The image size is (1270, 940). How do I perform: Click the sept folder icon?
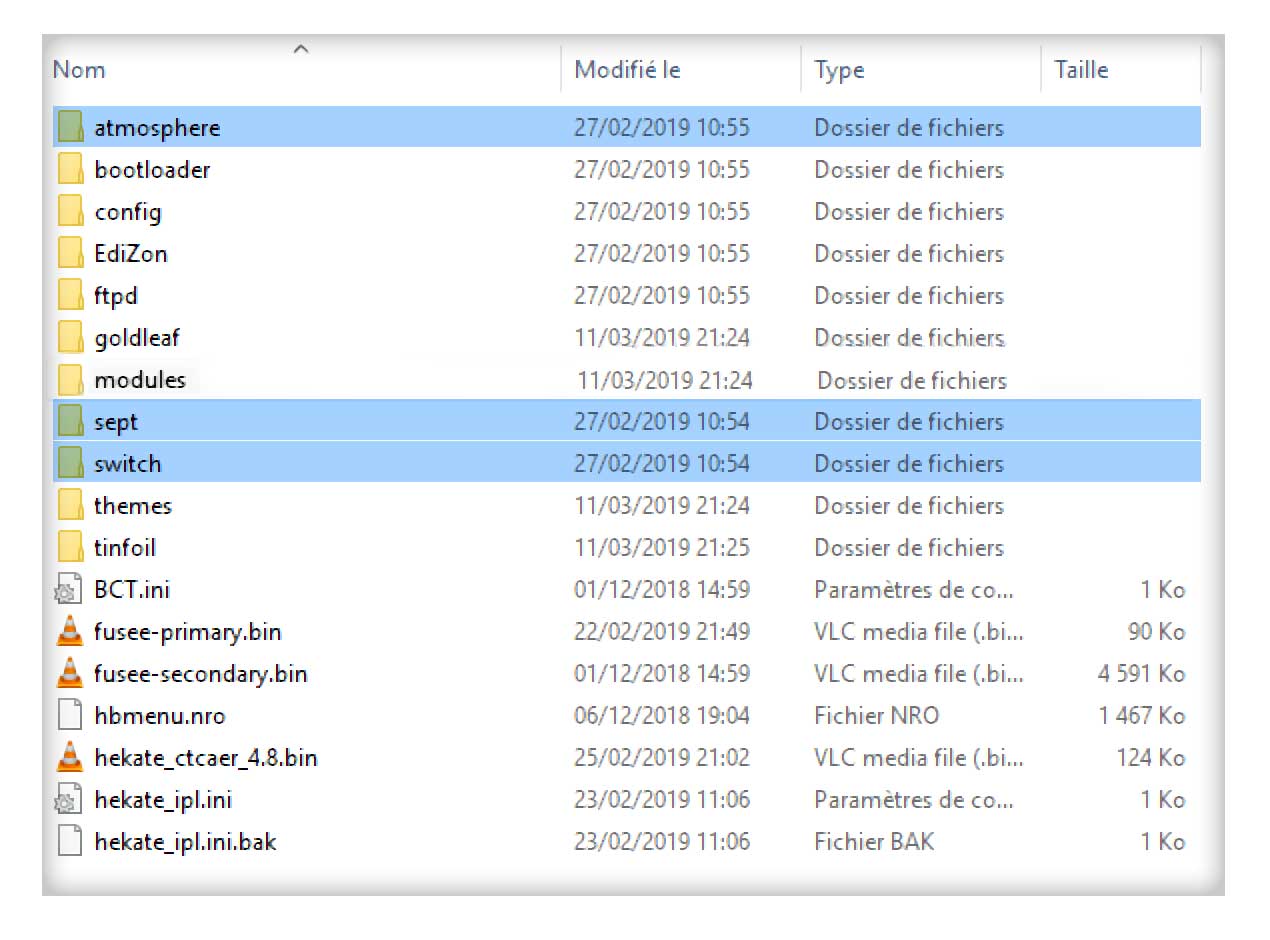click(69, 422)
